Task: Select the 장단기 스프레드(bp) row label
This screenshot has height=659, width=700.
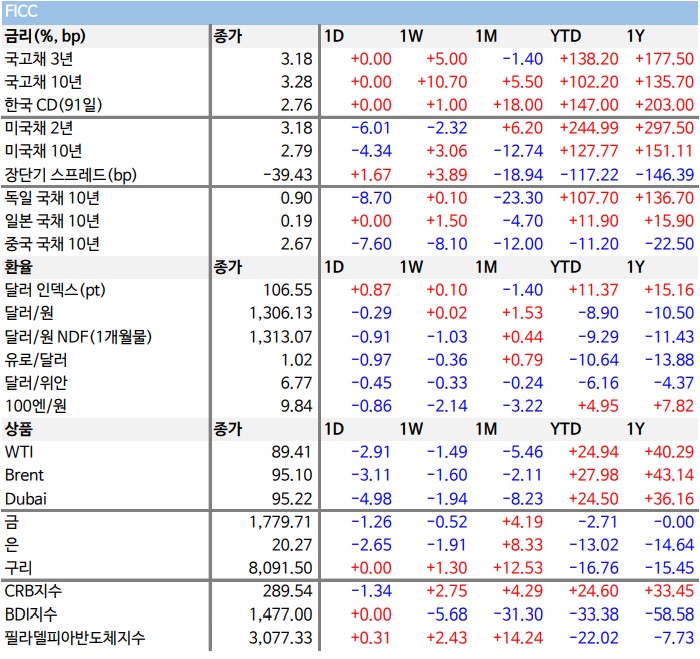Action: point(71,175)
